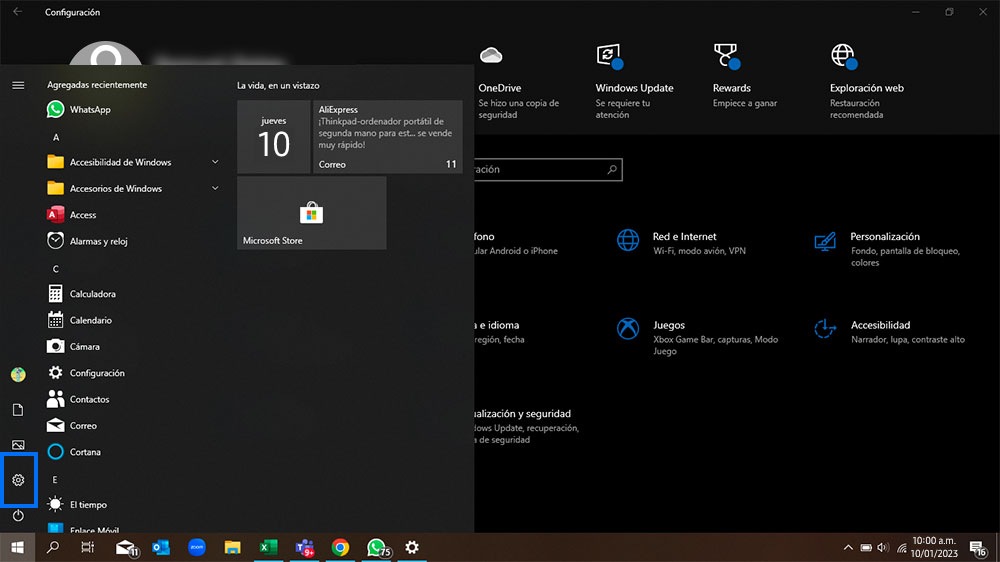This screenshot has width=1000, height=562.
Task: Launch Access from the app list
Action: click(82, 215)
